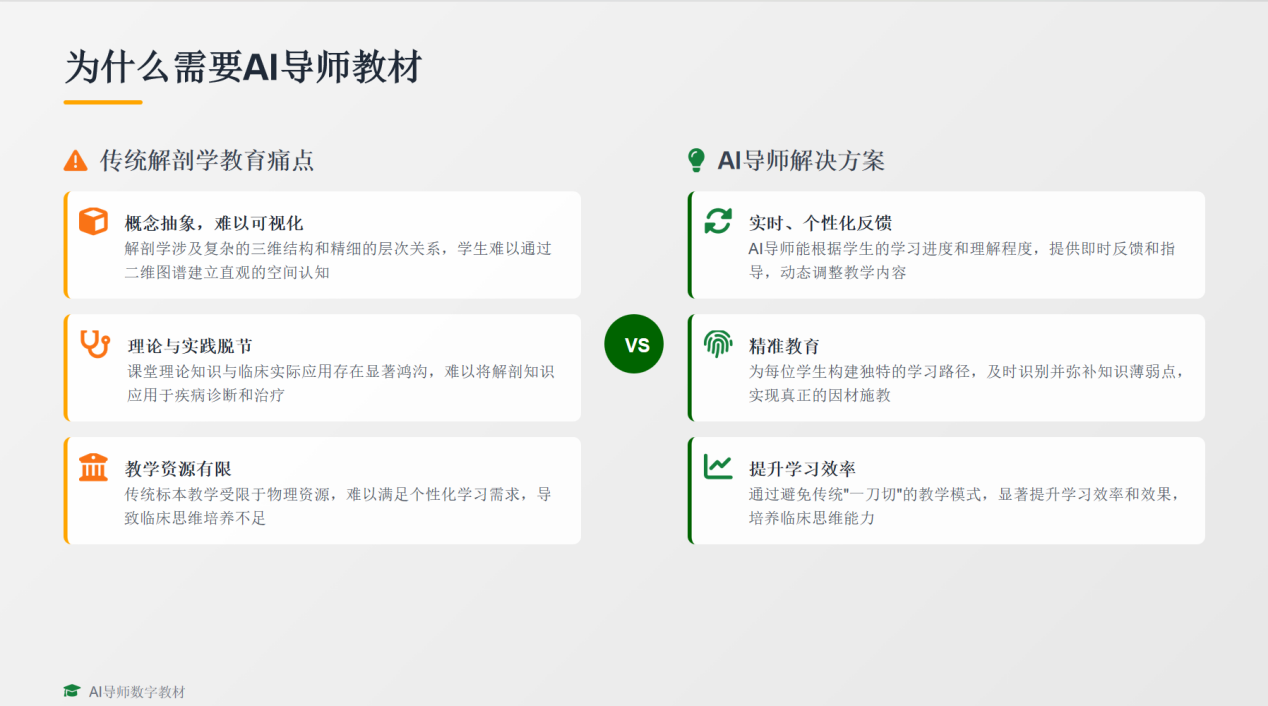This screenshot has height=706, width=1268.
Task: Click the 理论与实践脱节 card title
Action: (x=190, y=346)
